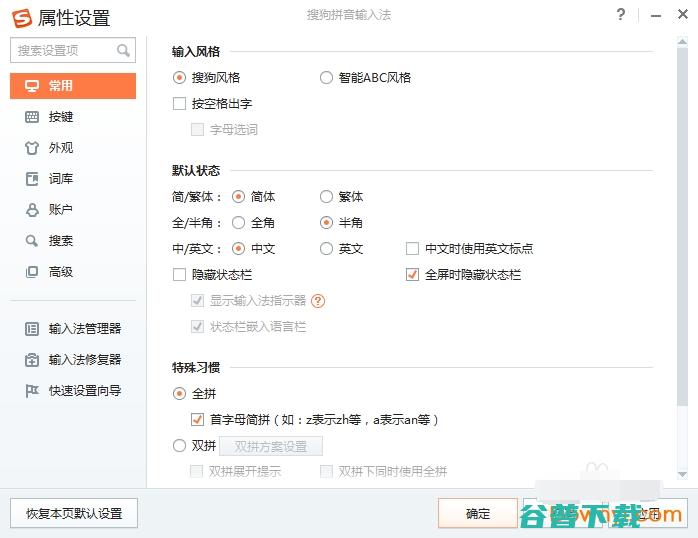Select 全角 radio option
698x538 pixels.
(239, 222)
